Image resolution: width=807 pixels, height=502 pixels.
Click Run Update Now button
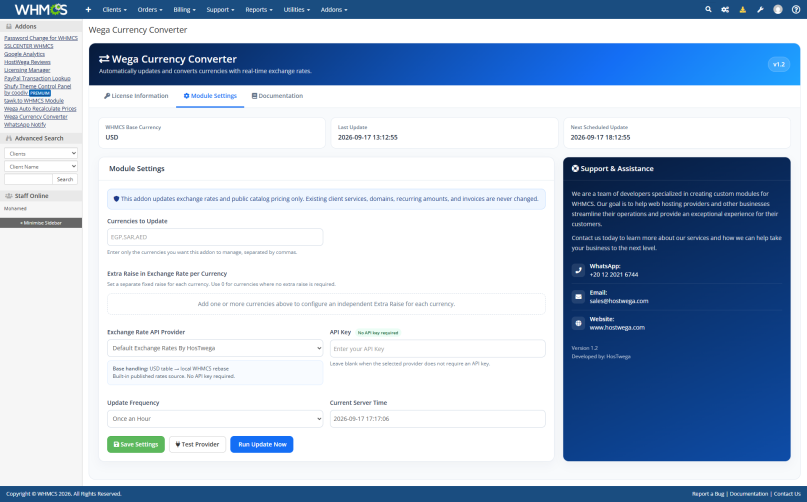click(x=262, y=444)
